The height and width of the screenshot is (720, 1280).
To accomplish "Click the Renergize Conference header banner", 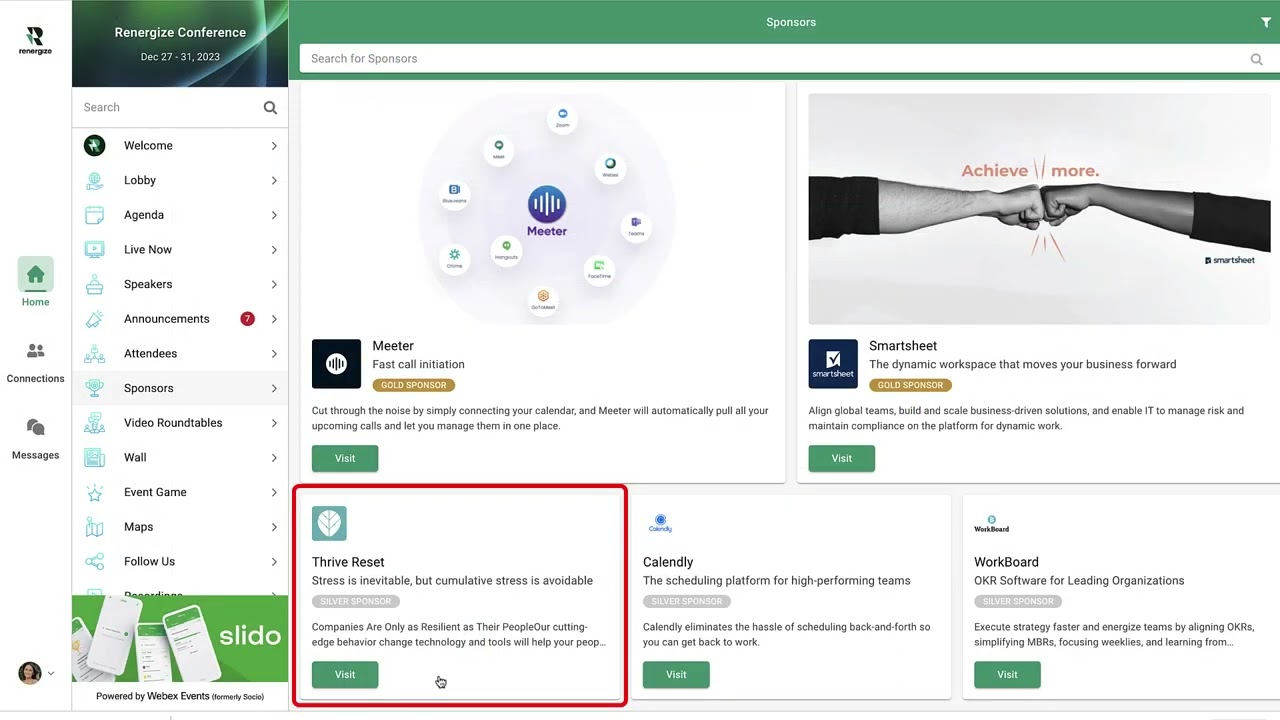I will click(180, 43).
